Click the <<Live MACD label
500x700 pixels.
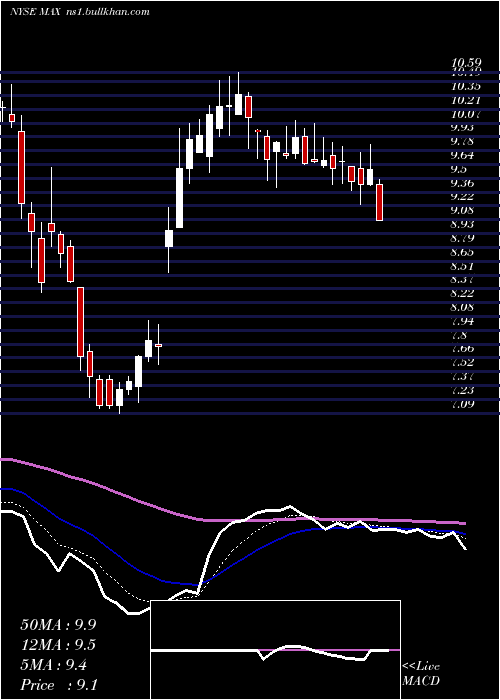421,674
